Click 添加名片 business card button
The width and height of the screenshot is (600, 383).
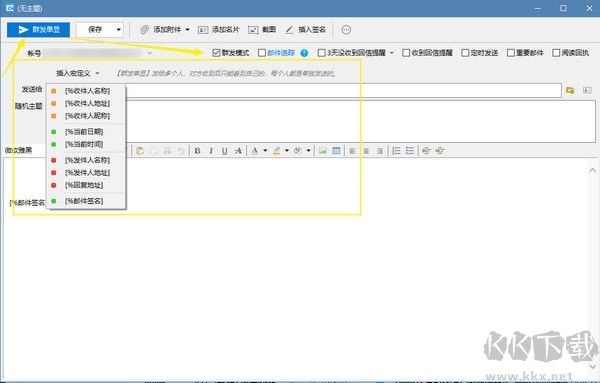point(218,29)
